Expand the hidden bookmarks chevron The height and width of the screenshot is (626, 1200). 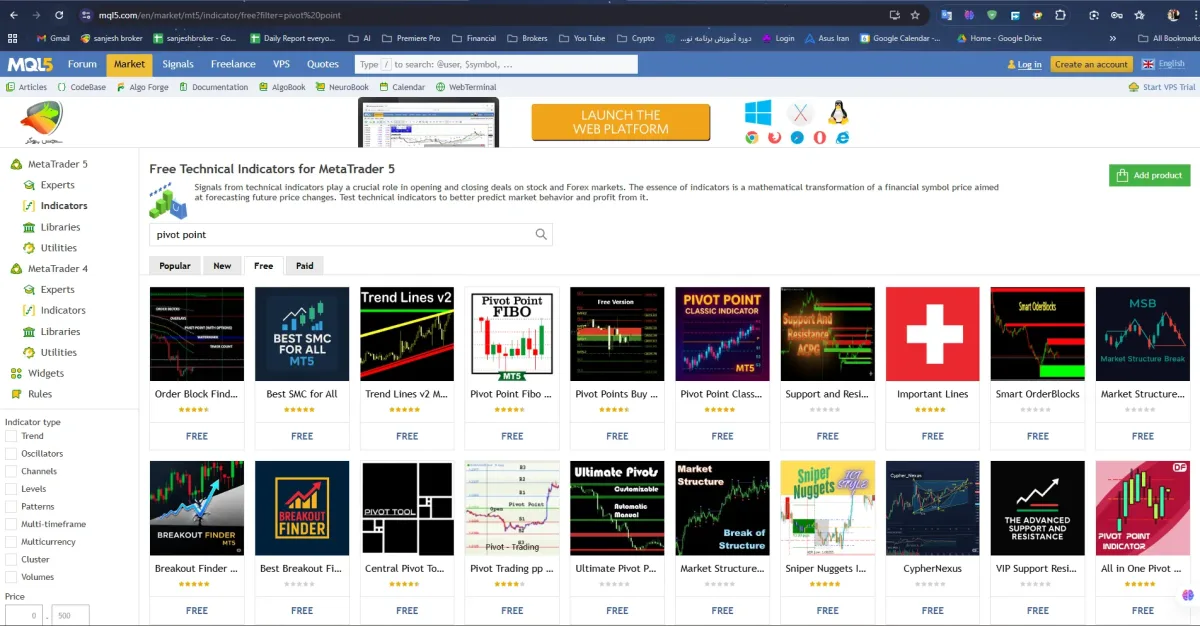click(x=1113, y=38)
